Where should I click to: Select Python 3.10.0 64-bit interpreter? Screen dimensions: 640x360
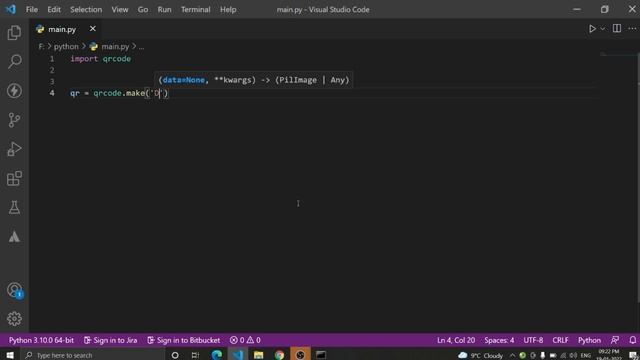[41, 340]
